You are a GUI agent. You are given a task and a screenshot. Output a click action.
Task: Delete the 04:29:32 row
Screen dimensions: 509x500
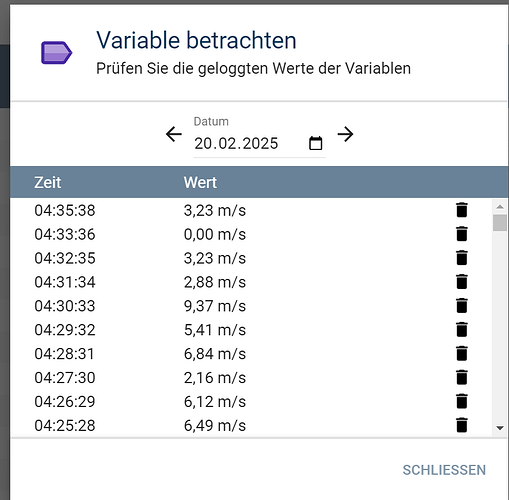click(462, 330)
